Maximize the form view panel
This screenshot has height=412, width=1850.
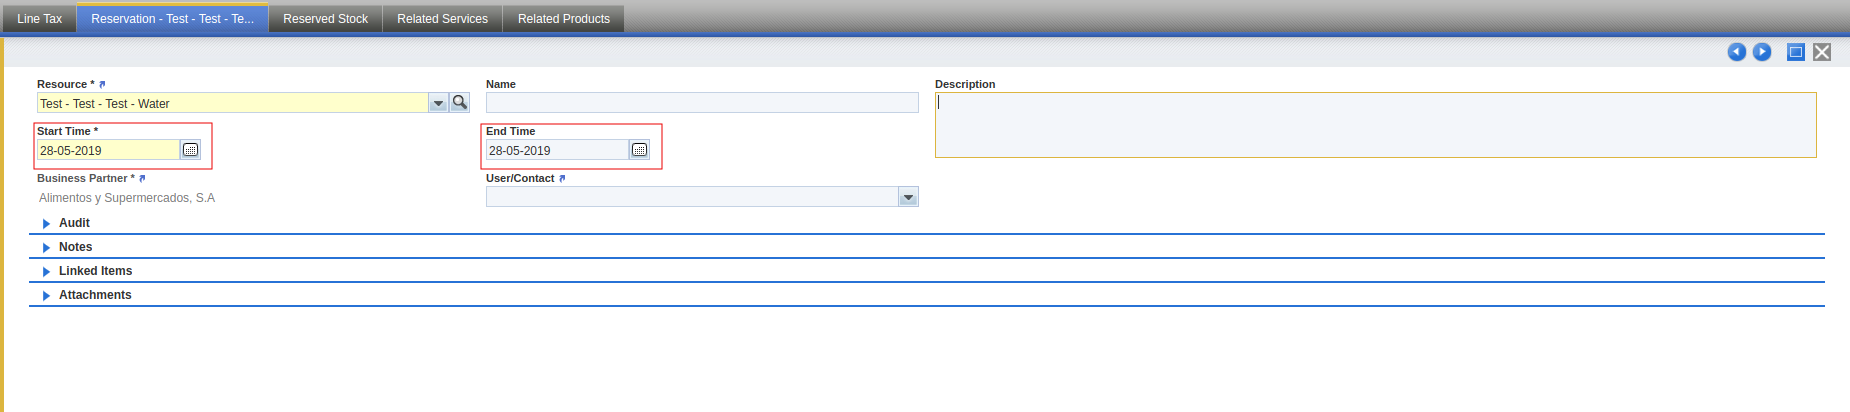pyautogui.click(x=1796, y=52)
